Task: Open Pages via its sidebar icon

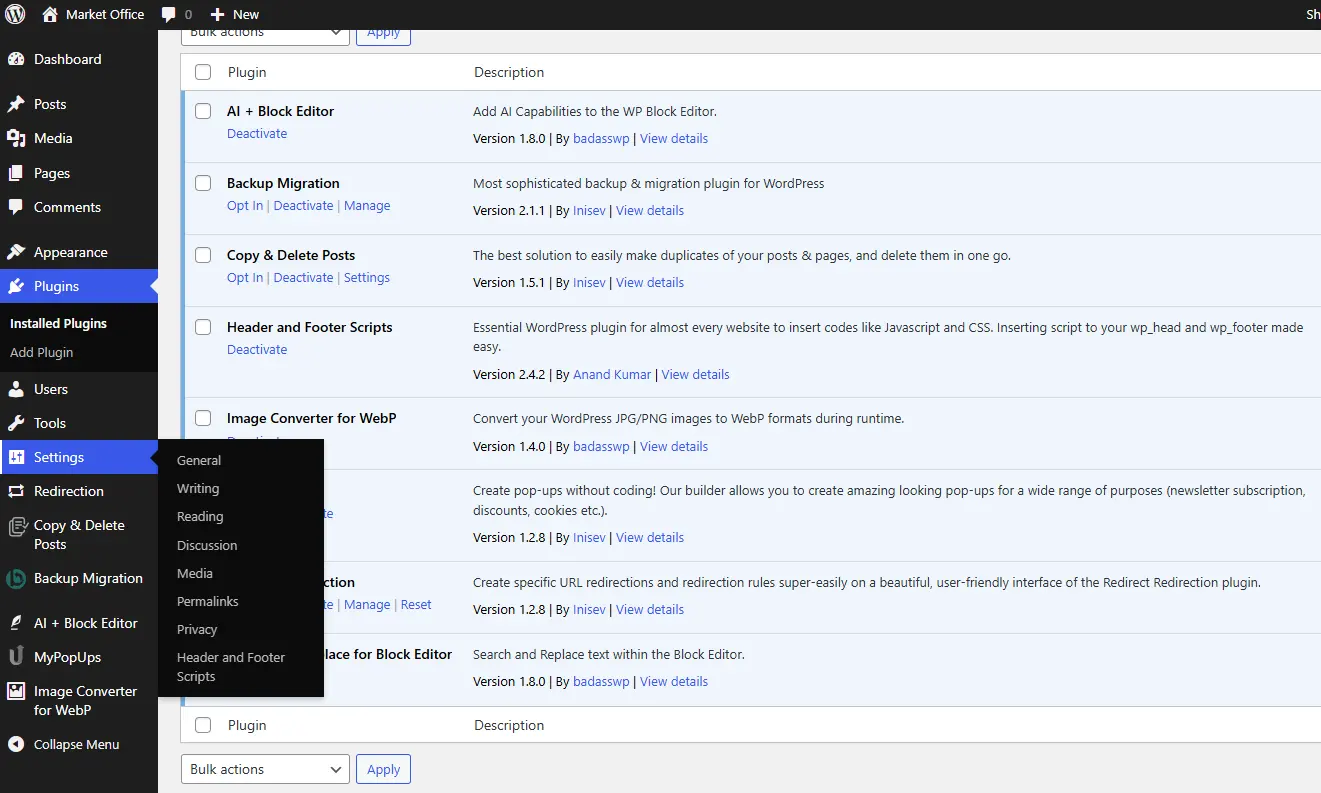Action: 16,173
